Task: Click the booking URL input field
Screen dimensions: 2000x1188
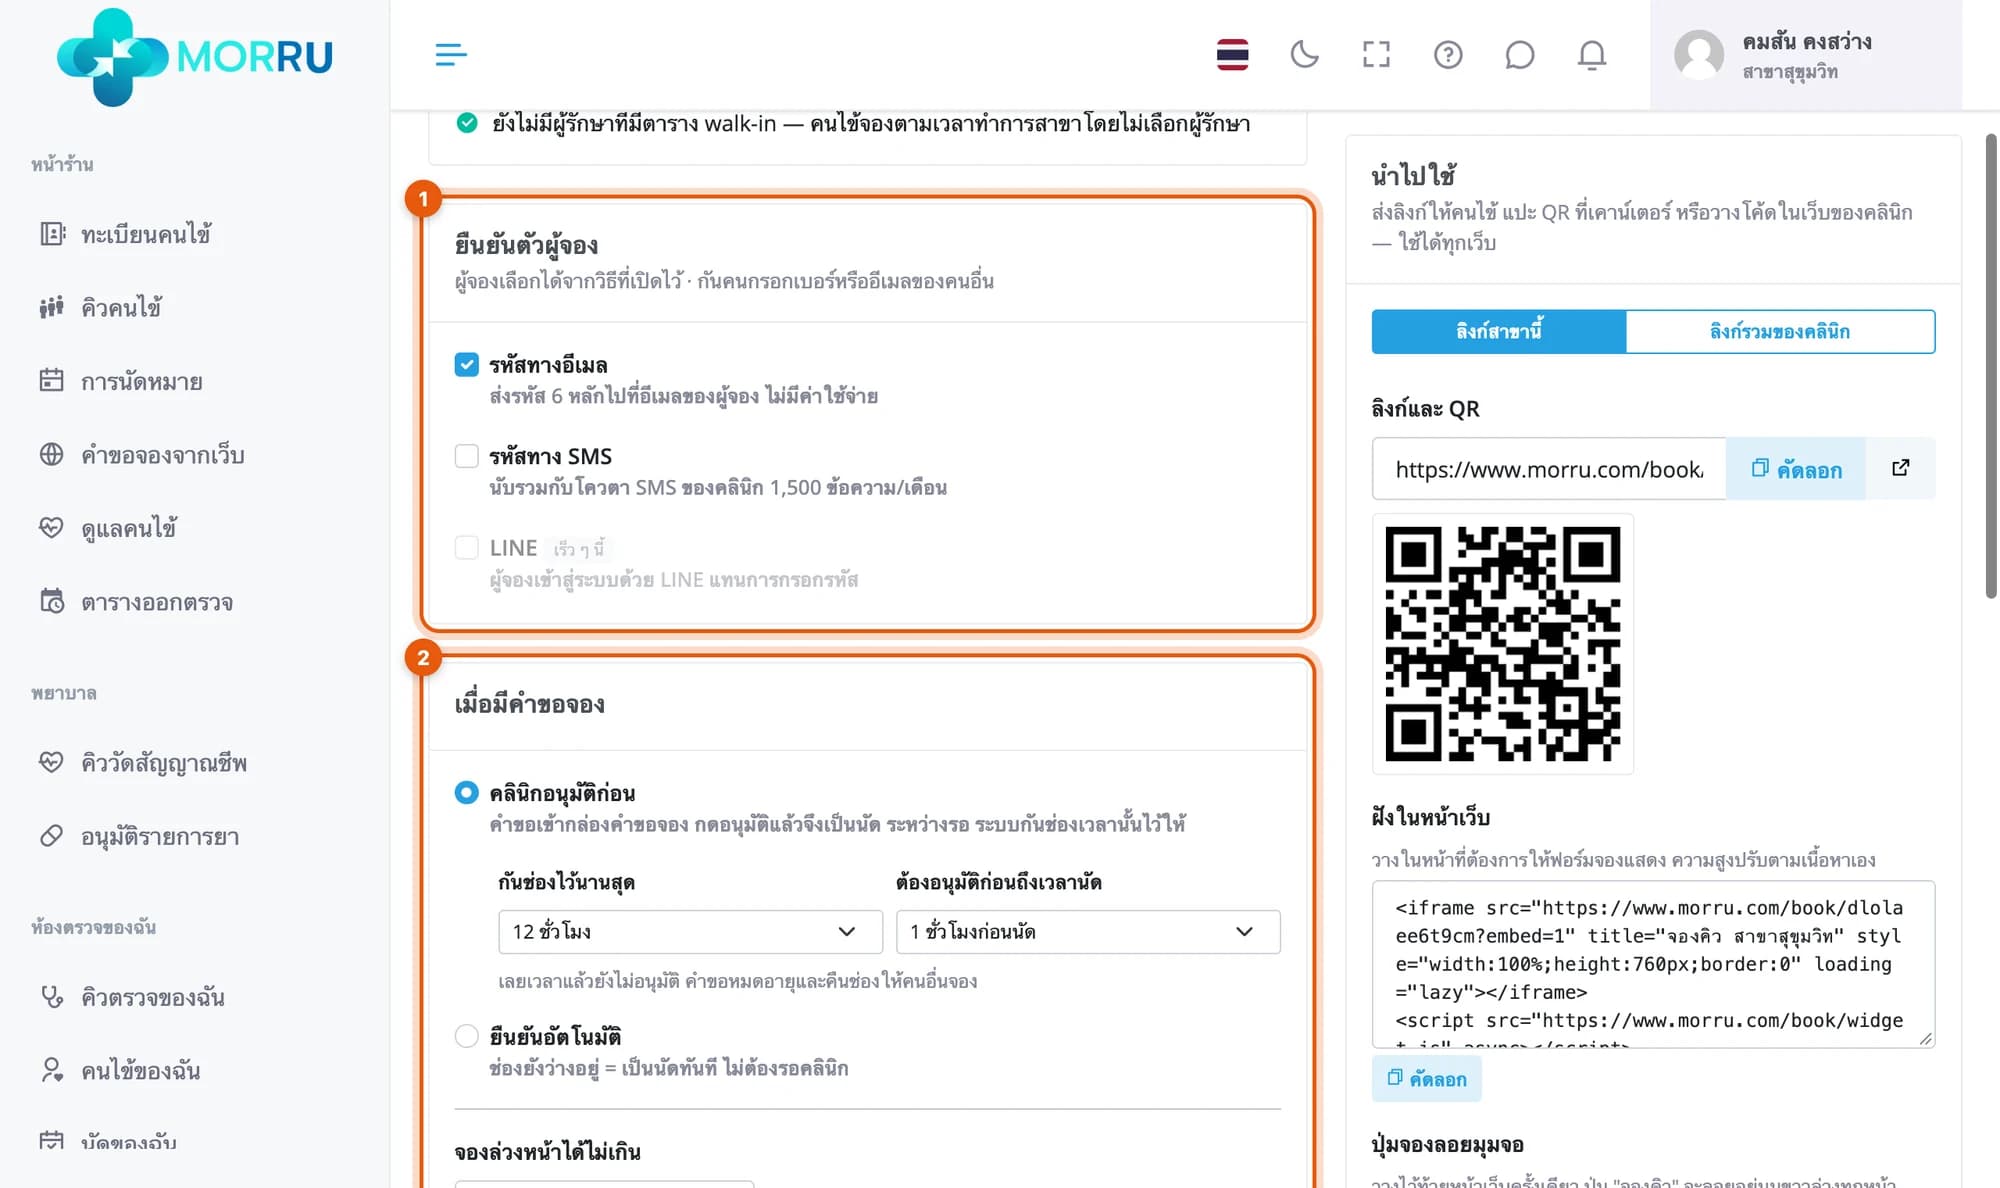Action: point(1549,468)
